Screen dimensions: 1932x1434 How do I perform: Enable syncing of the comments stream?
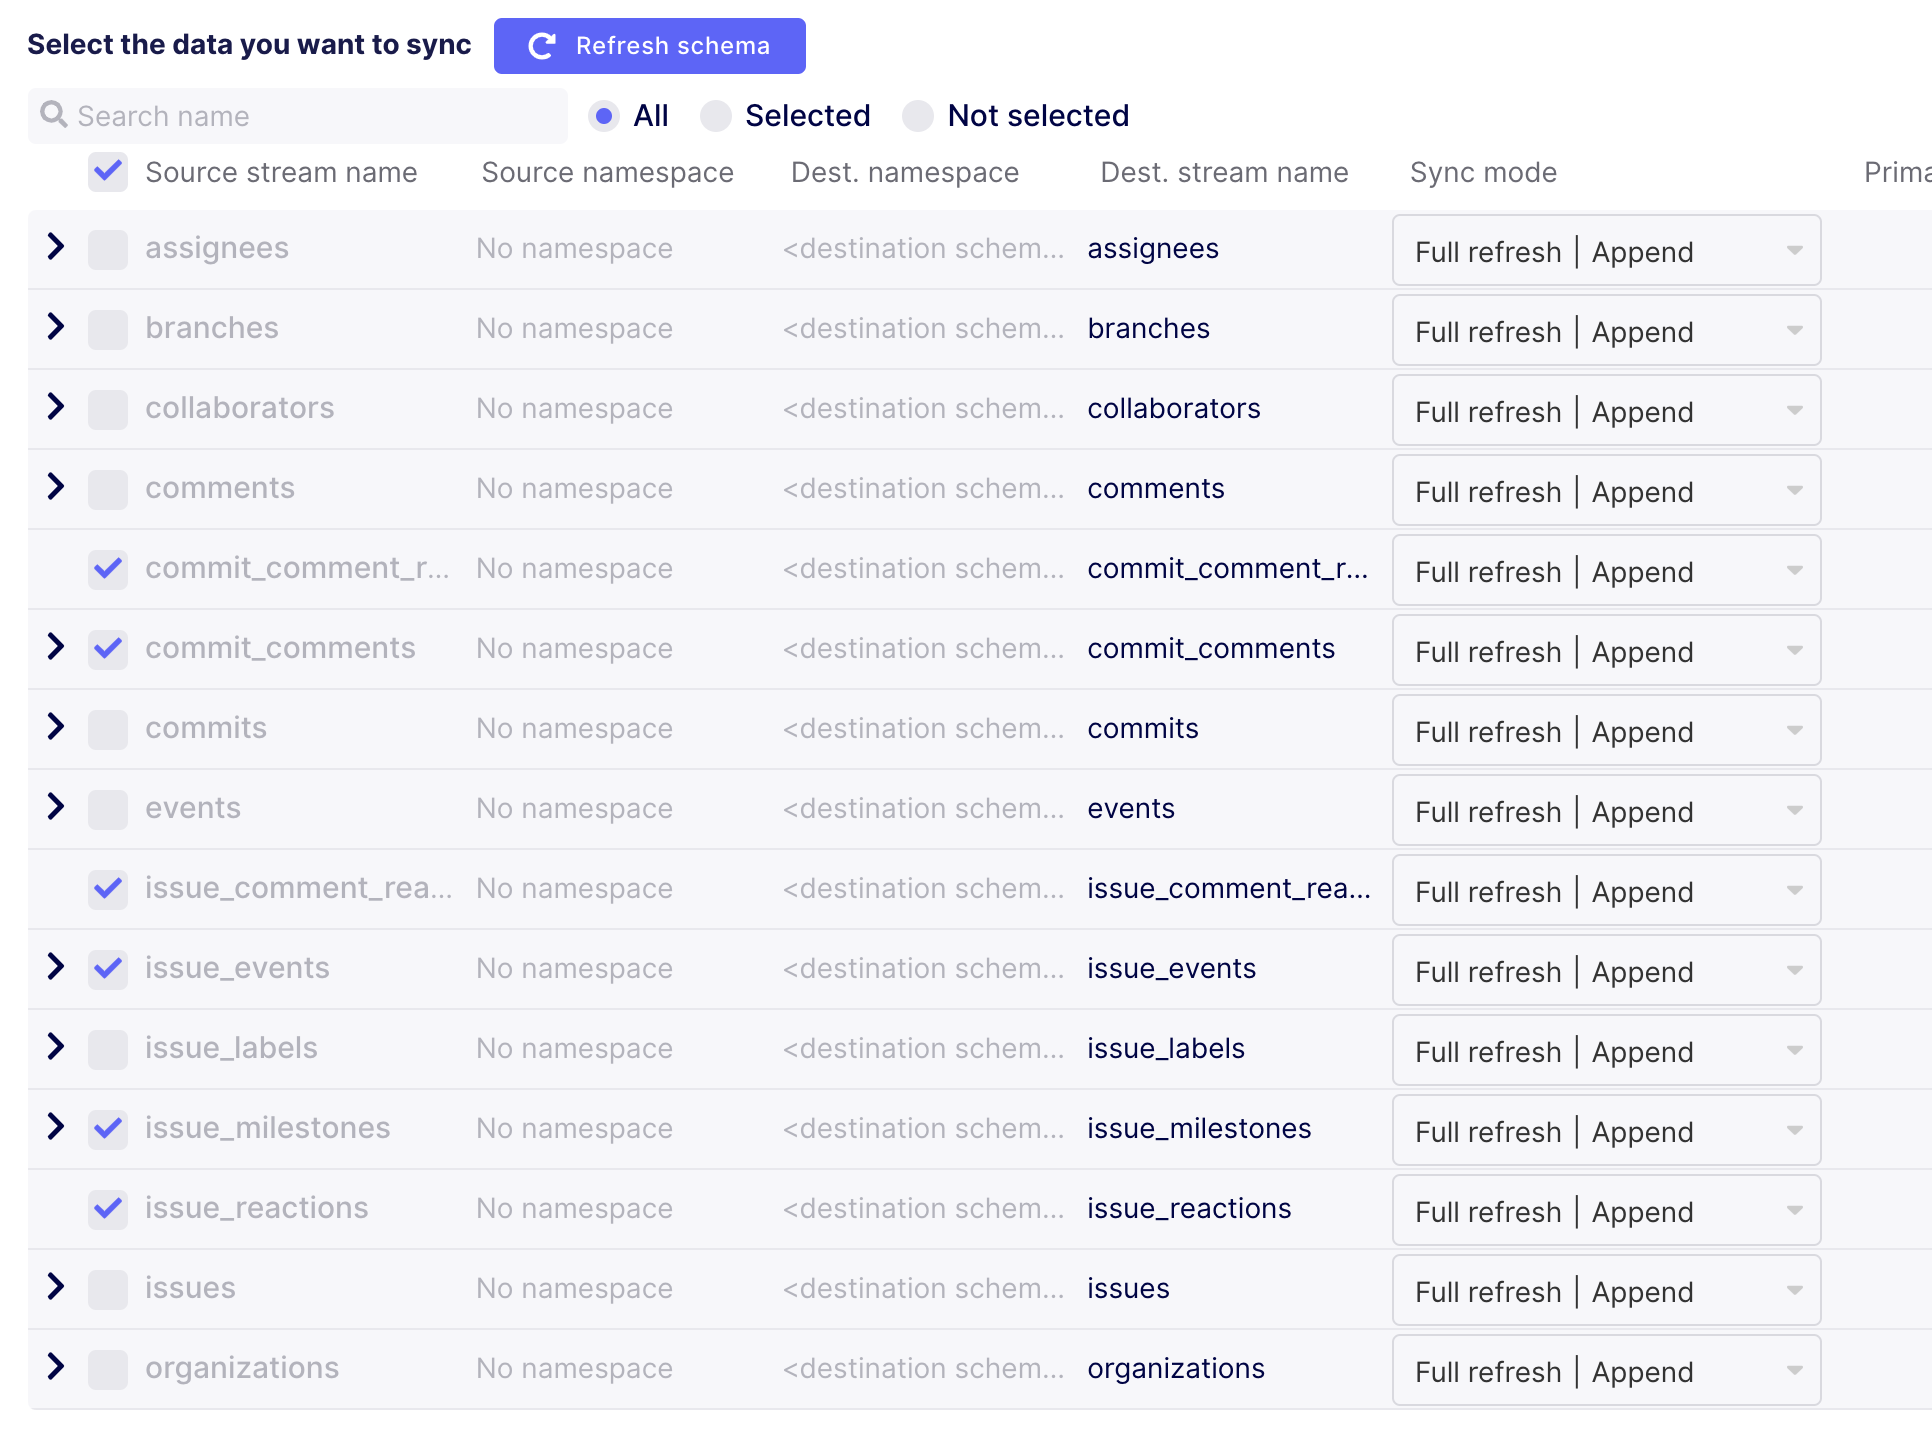coord(107,488)
